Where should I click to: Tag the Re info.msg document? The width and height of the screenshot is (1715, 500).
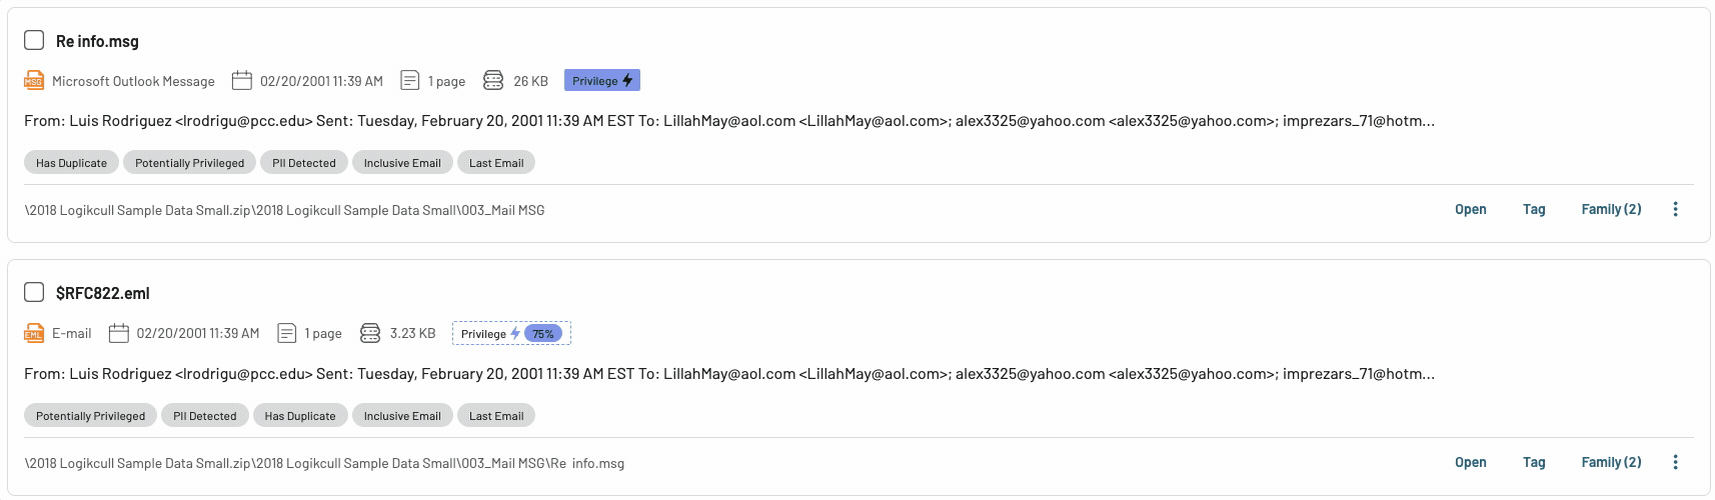point(1534,209)
